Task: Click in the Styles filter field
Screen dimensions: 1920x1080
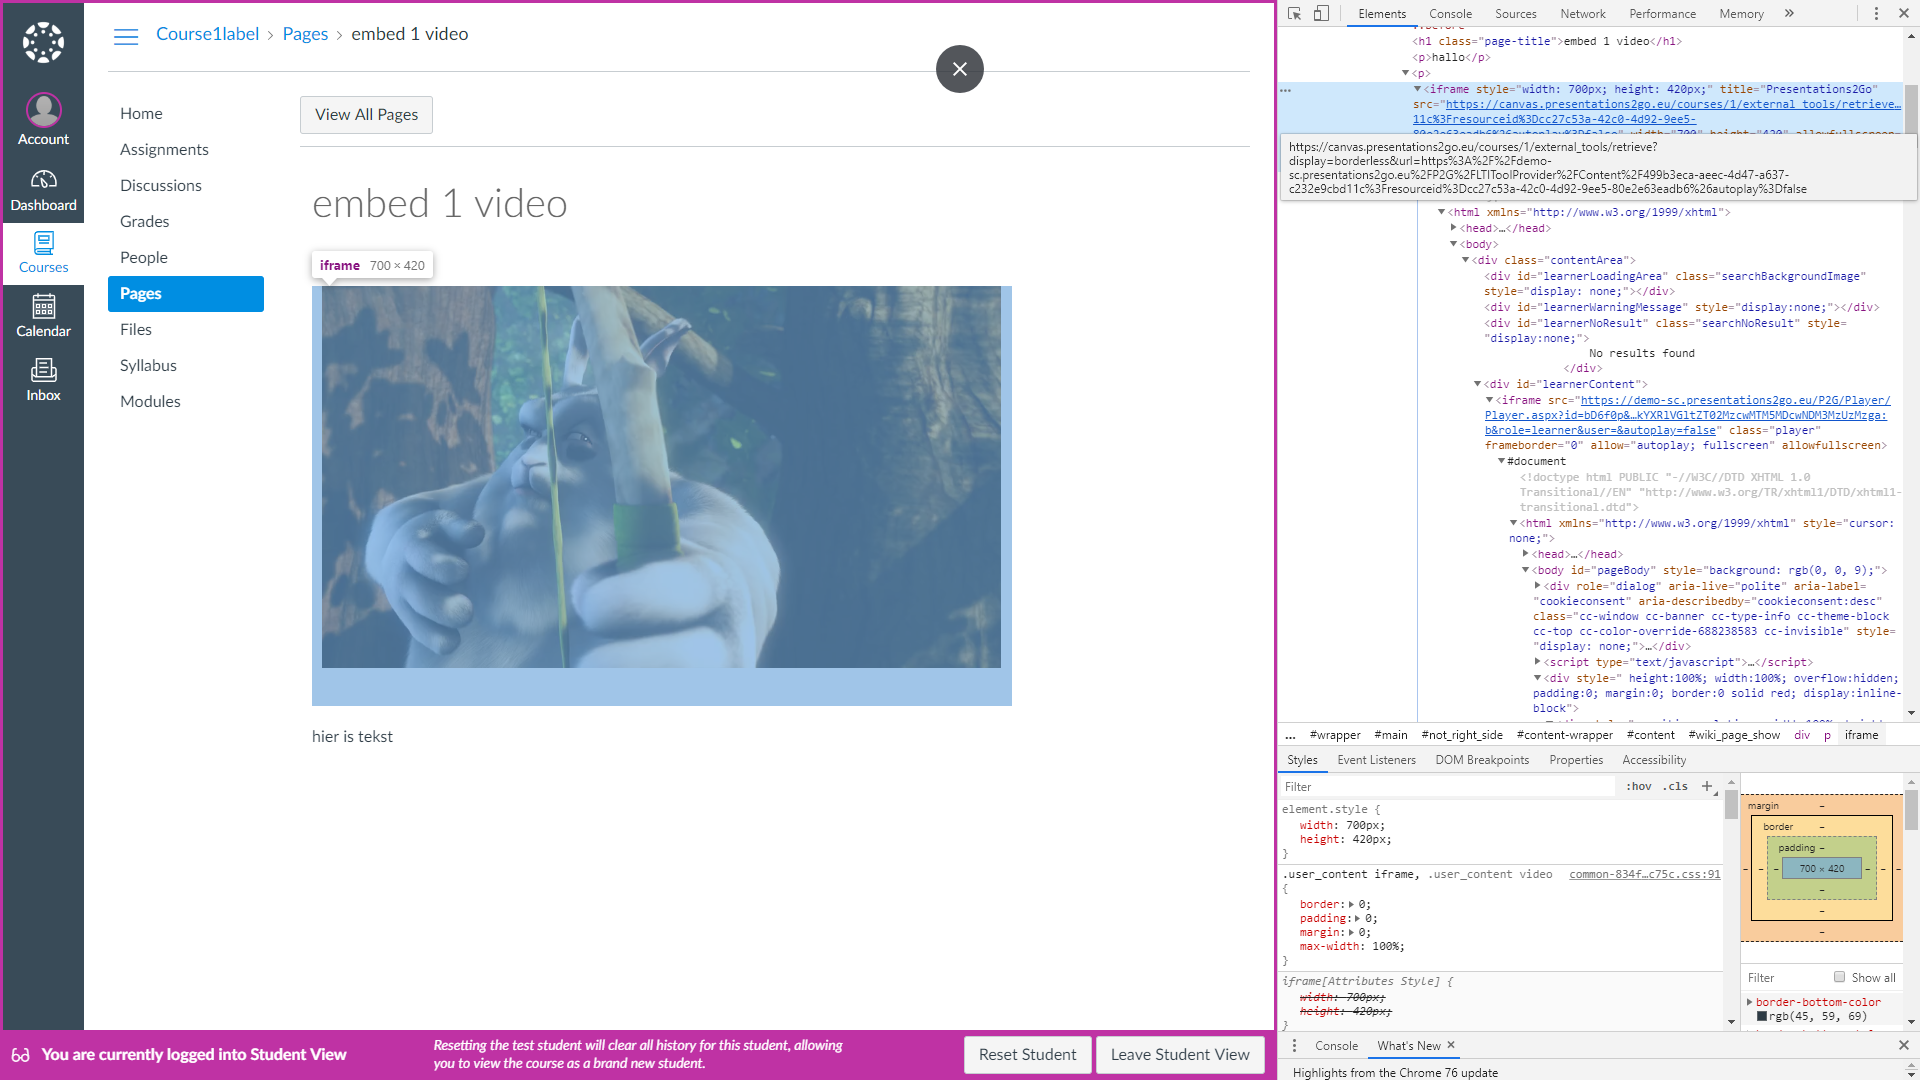Action: pyautogui.click(x=1448, y=786)
